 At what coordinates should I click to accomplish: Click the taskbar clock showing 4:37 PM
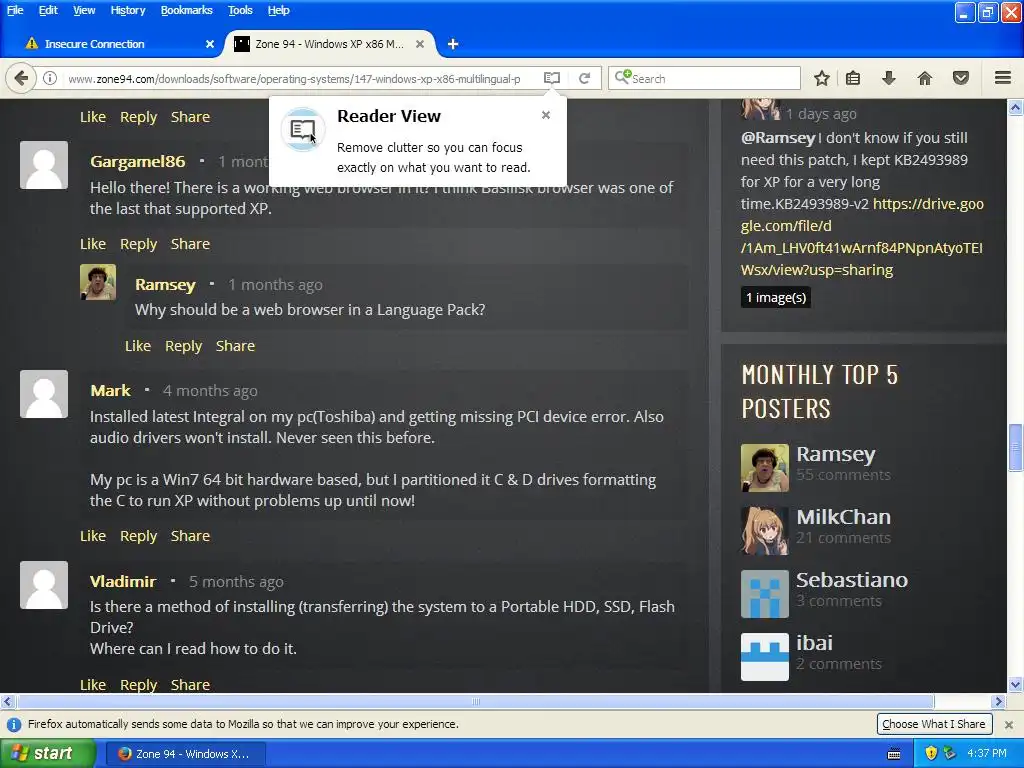tap(987, 754)
